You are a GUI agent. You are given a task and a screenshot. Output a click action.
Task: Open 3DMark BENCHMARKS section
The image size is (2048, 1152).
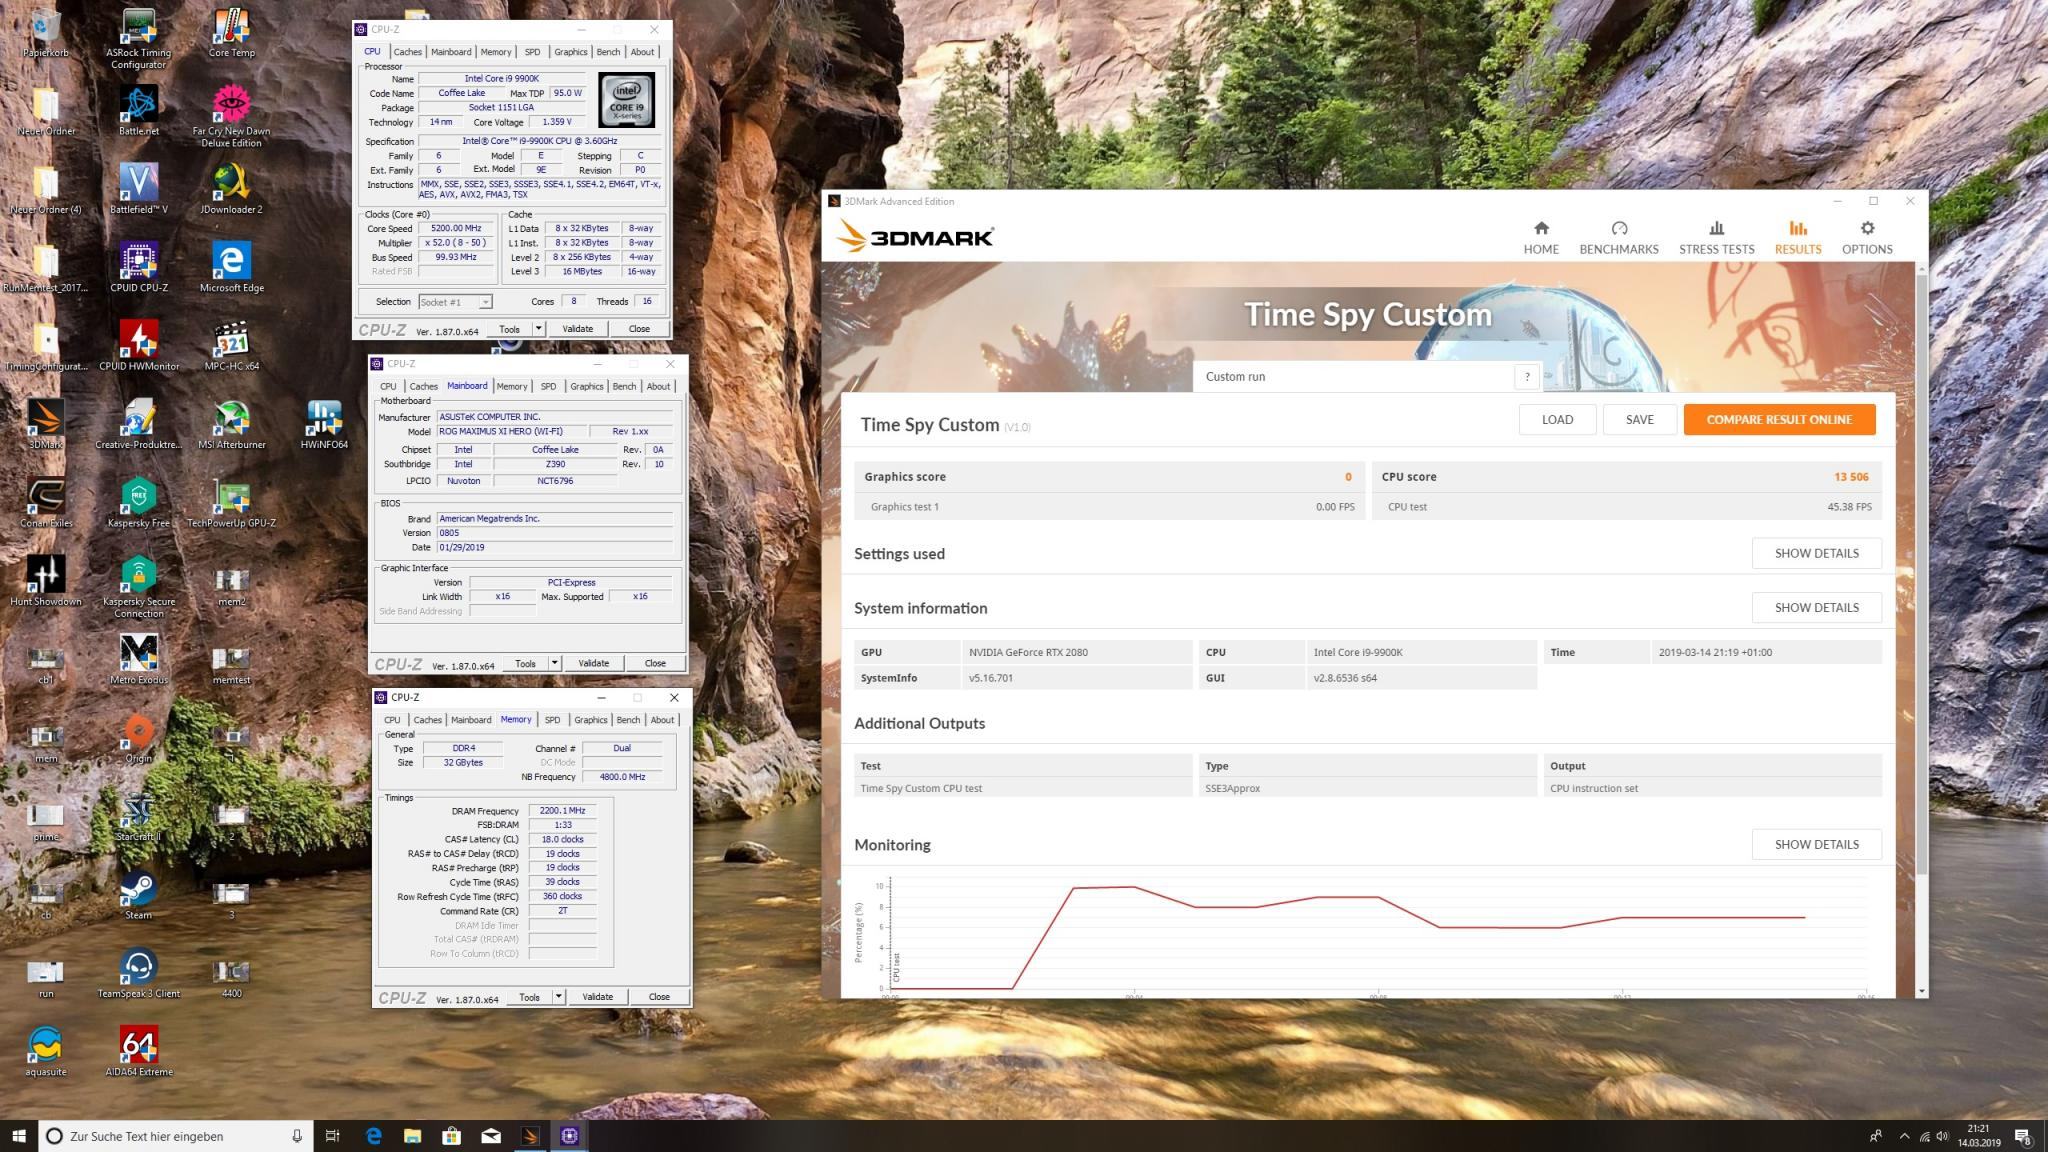[x=1619, y=238]
